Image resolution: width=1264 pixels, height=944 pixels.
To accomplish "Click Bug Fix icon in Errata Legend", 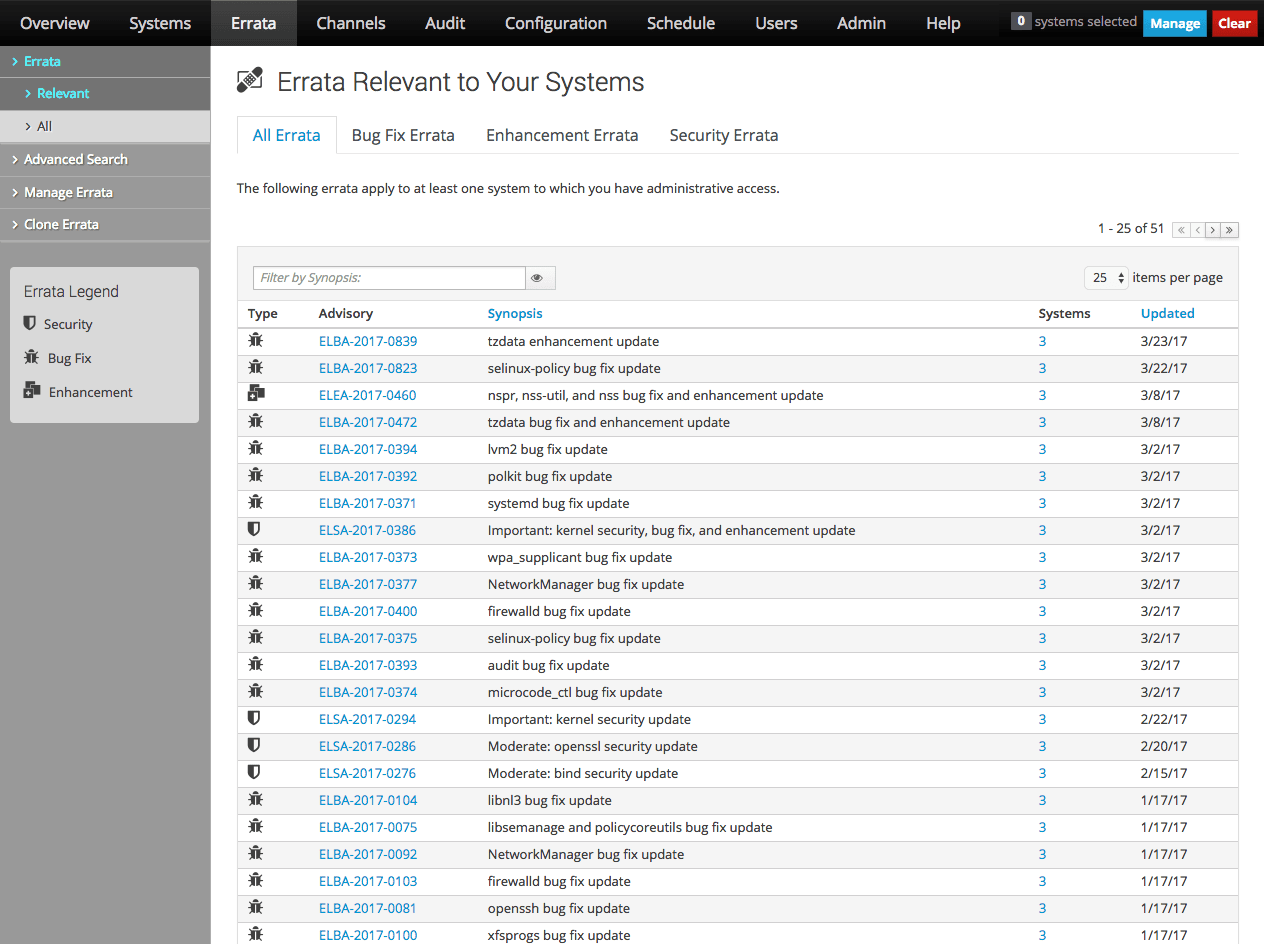I will (32, 357).
